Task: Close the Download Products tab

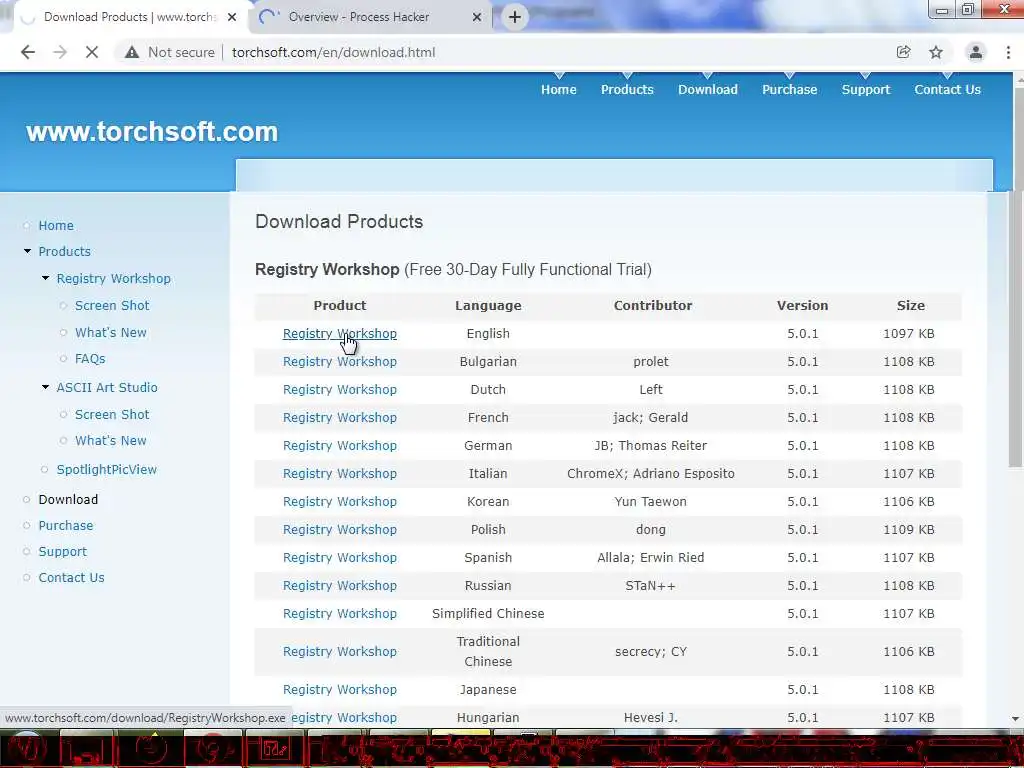Action: click(232, 17)
